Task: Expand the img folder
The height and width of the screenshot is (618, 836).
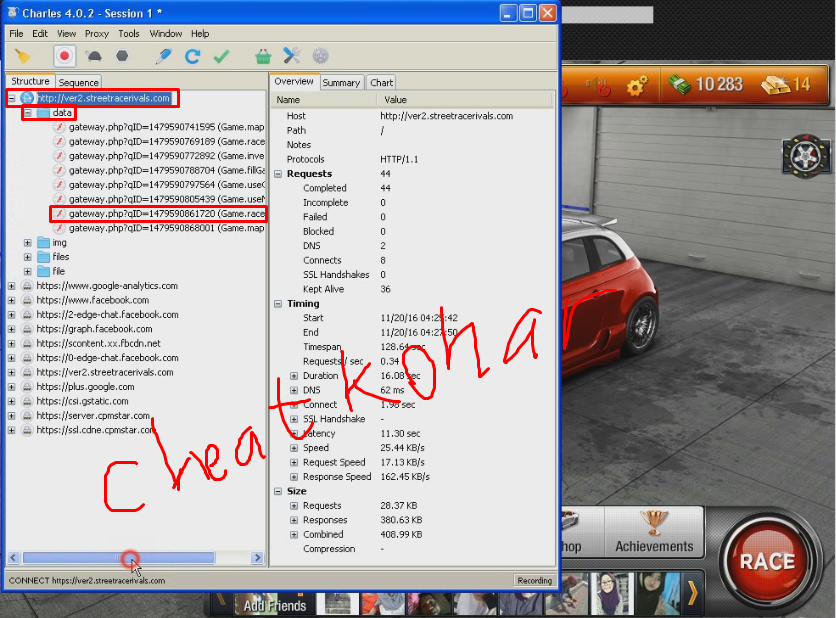Action: 28,243
